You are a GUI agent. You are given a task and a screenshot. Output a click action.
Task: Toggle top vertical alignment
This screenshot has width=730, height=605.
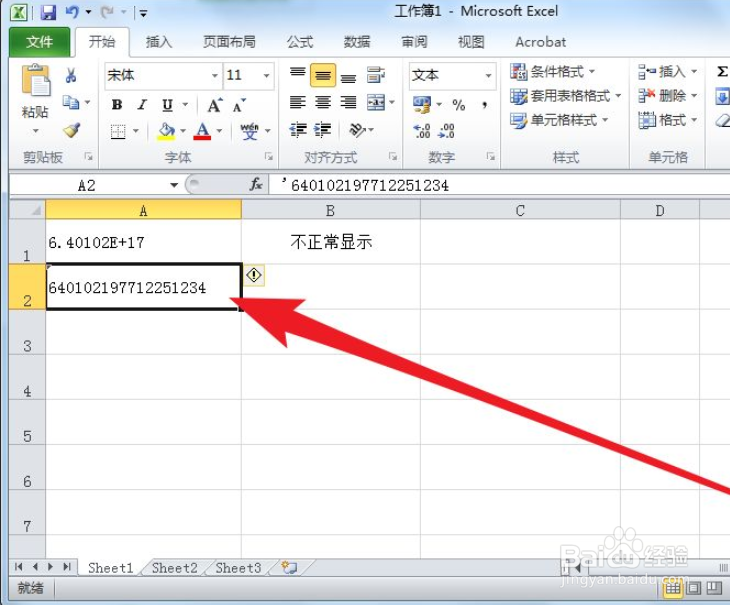pos(297,75)
